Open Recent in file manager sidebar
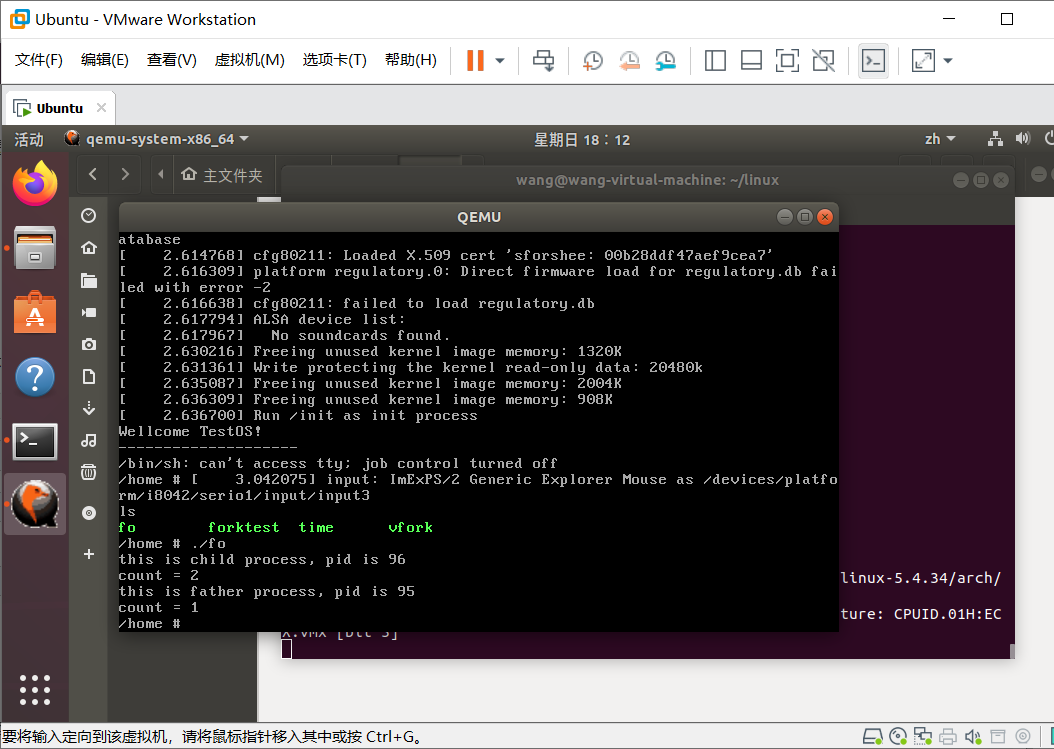This screenshot has height=749, width=1054. [x=88, y=215]
